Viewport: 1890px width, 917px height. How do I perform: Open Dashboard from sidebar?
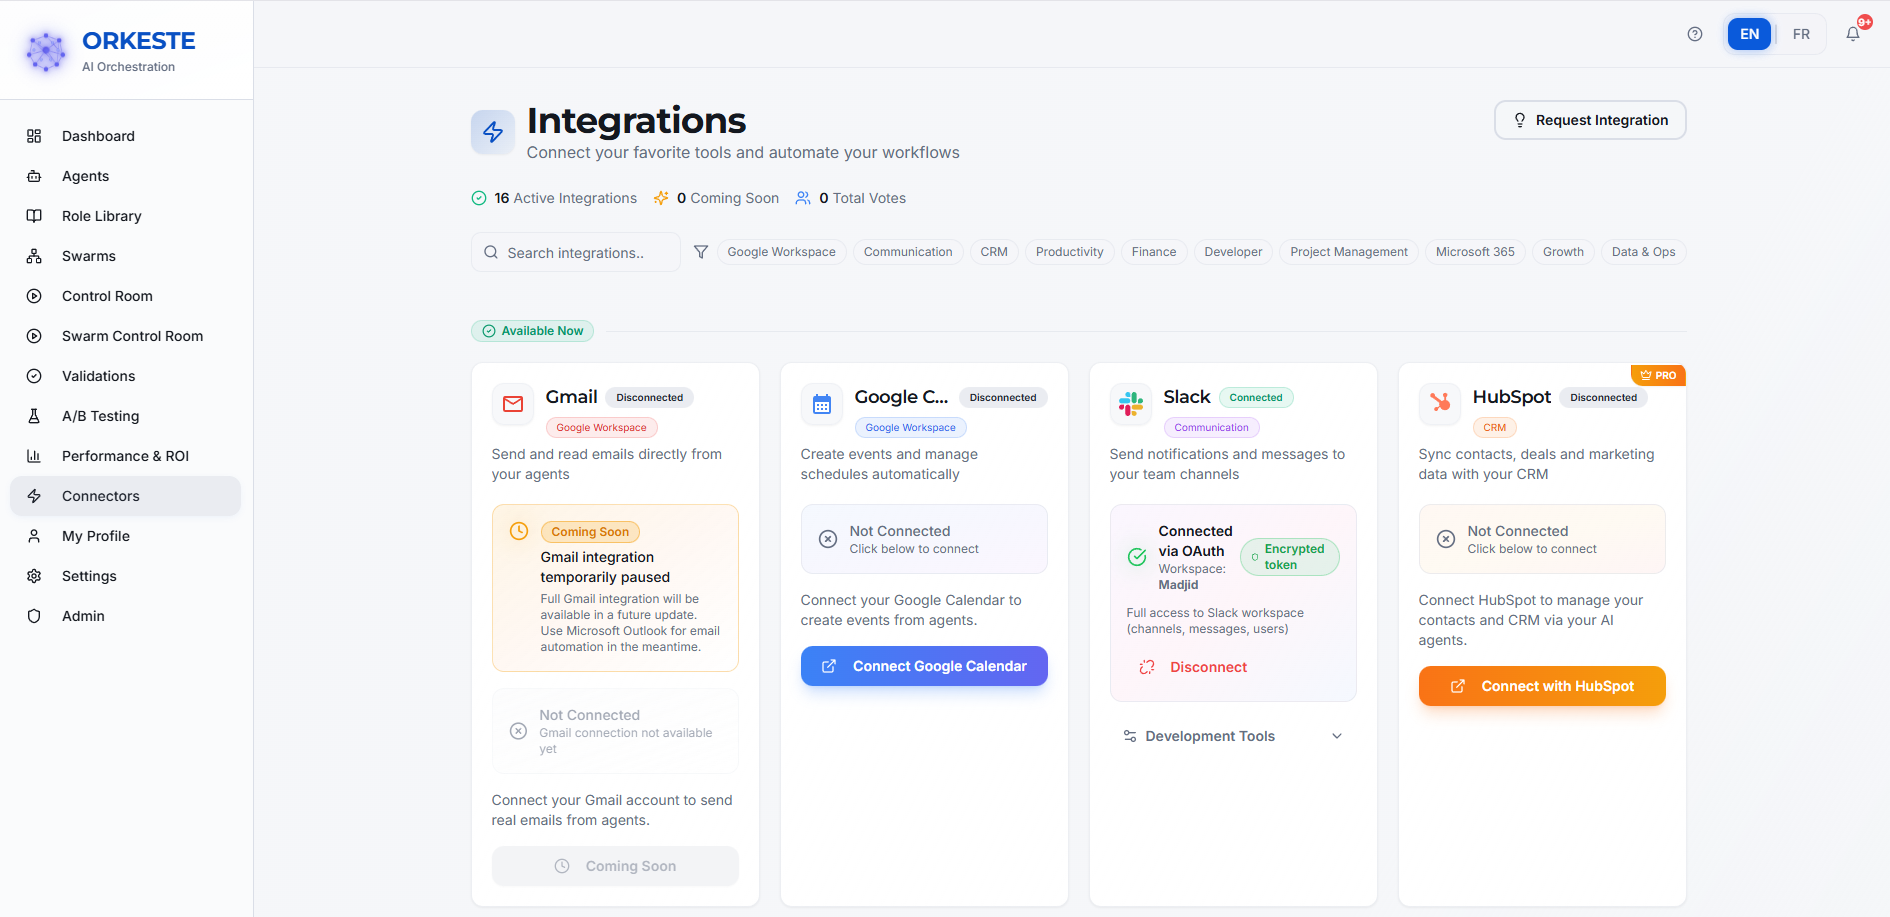point(126,136)
